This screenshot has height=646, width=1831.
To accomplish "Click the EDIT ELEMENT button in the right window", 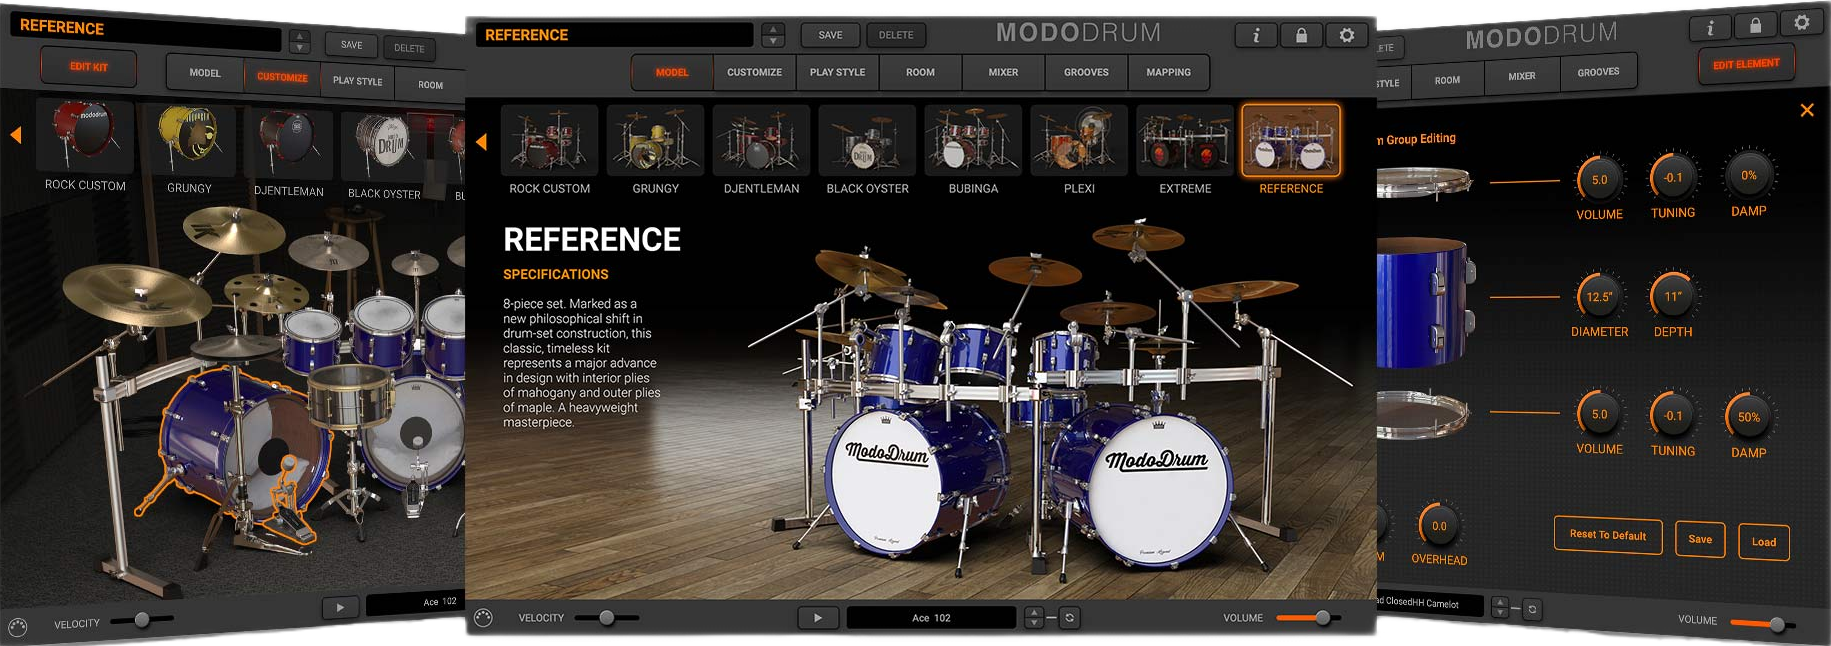I will (1746, 64).
